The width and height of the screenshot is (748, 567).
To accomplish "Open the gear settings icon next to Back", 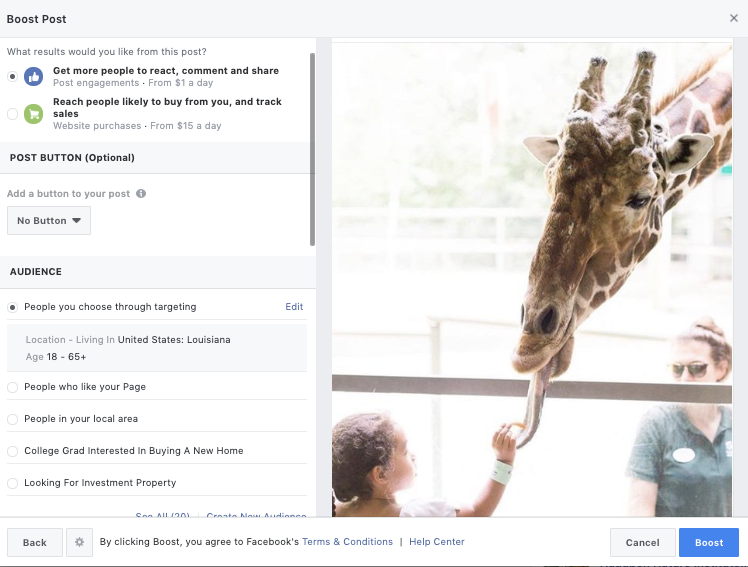I will [80, 542].
